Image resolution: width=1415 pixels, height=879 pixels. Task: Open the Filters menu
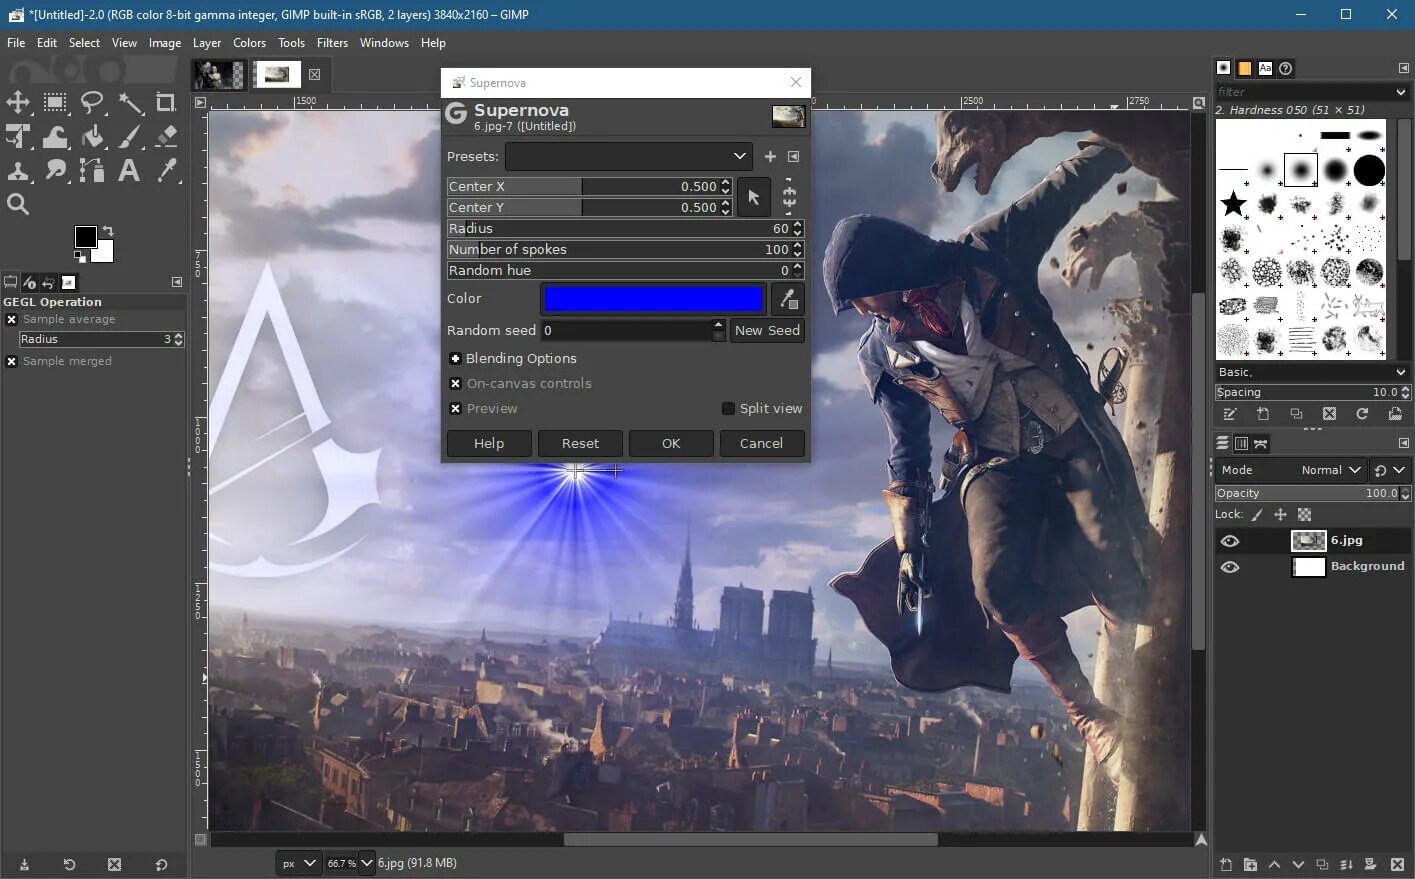332,43
